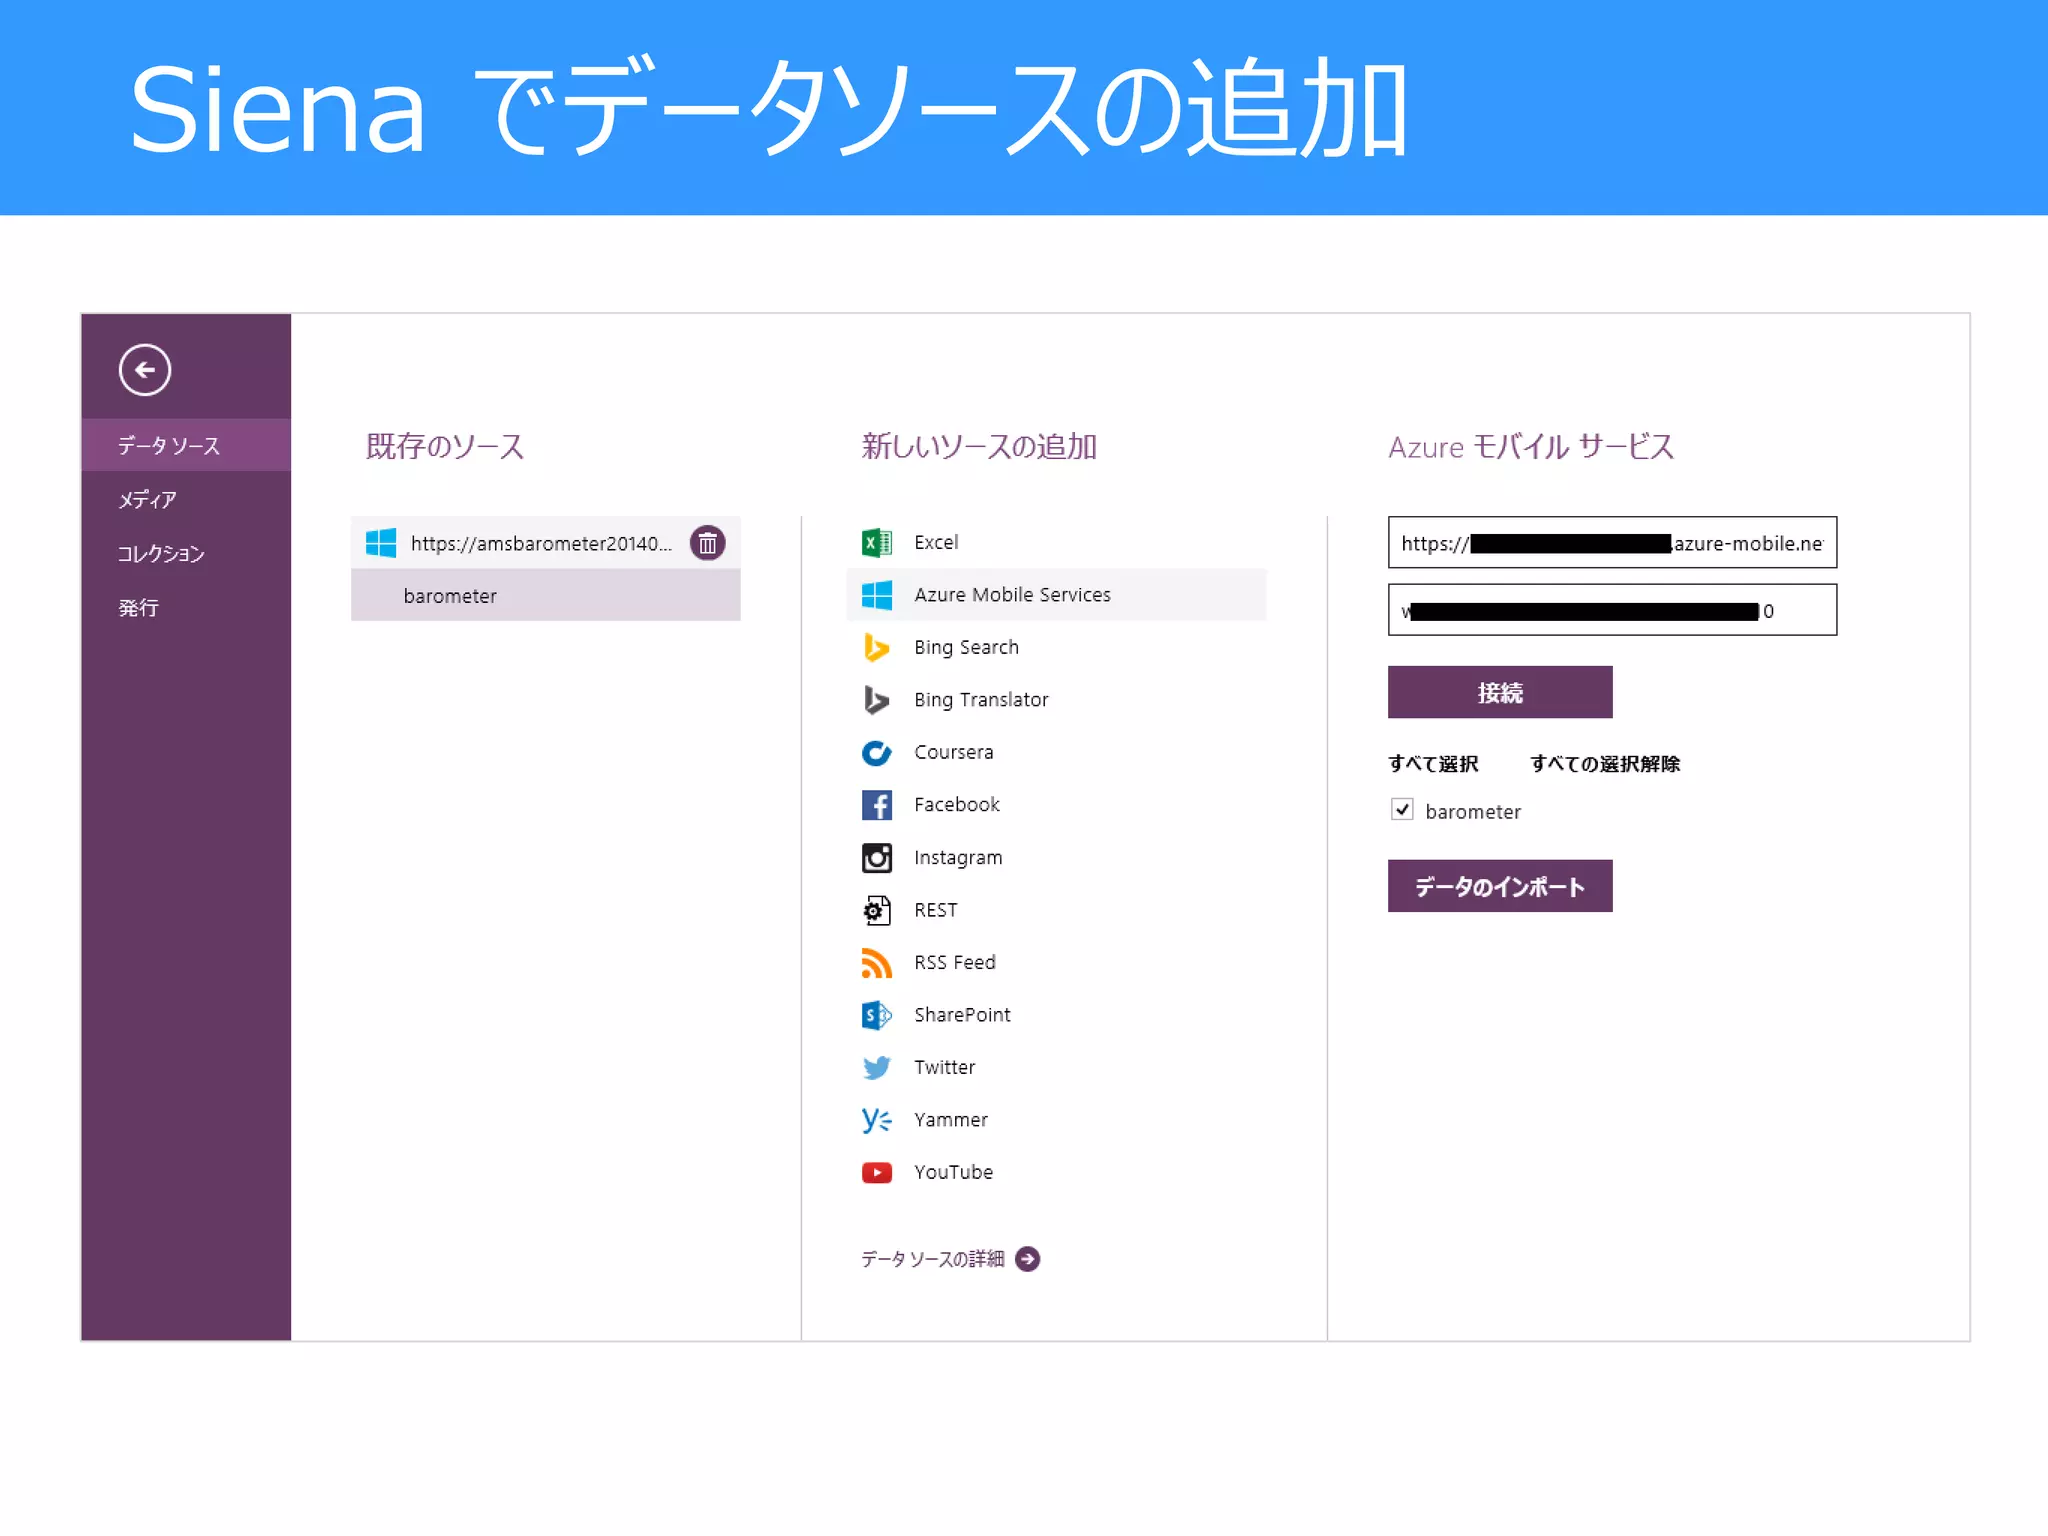Click the Facebook icon
Image resolution: width=2048 pixels, height=1536 pixels.
[877, 805]
